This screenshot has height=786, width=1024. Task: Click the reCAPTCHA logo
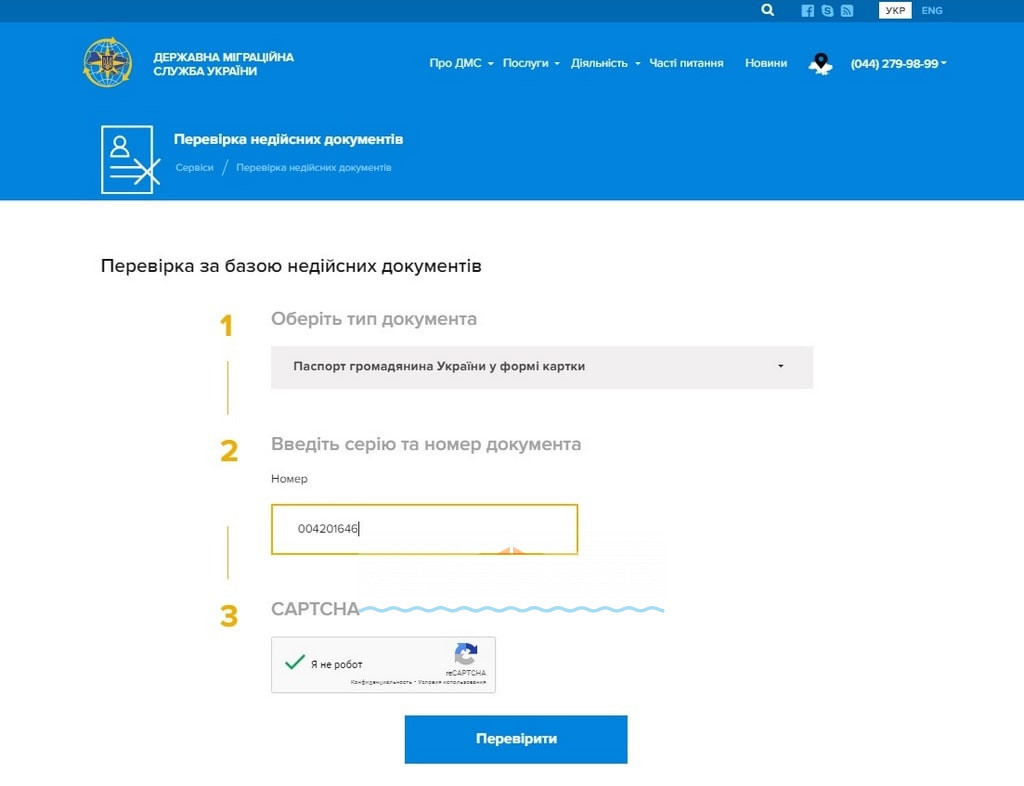point(466,655)
